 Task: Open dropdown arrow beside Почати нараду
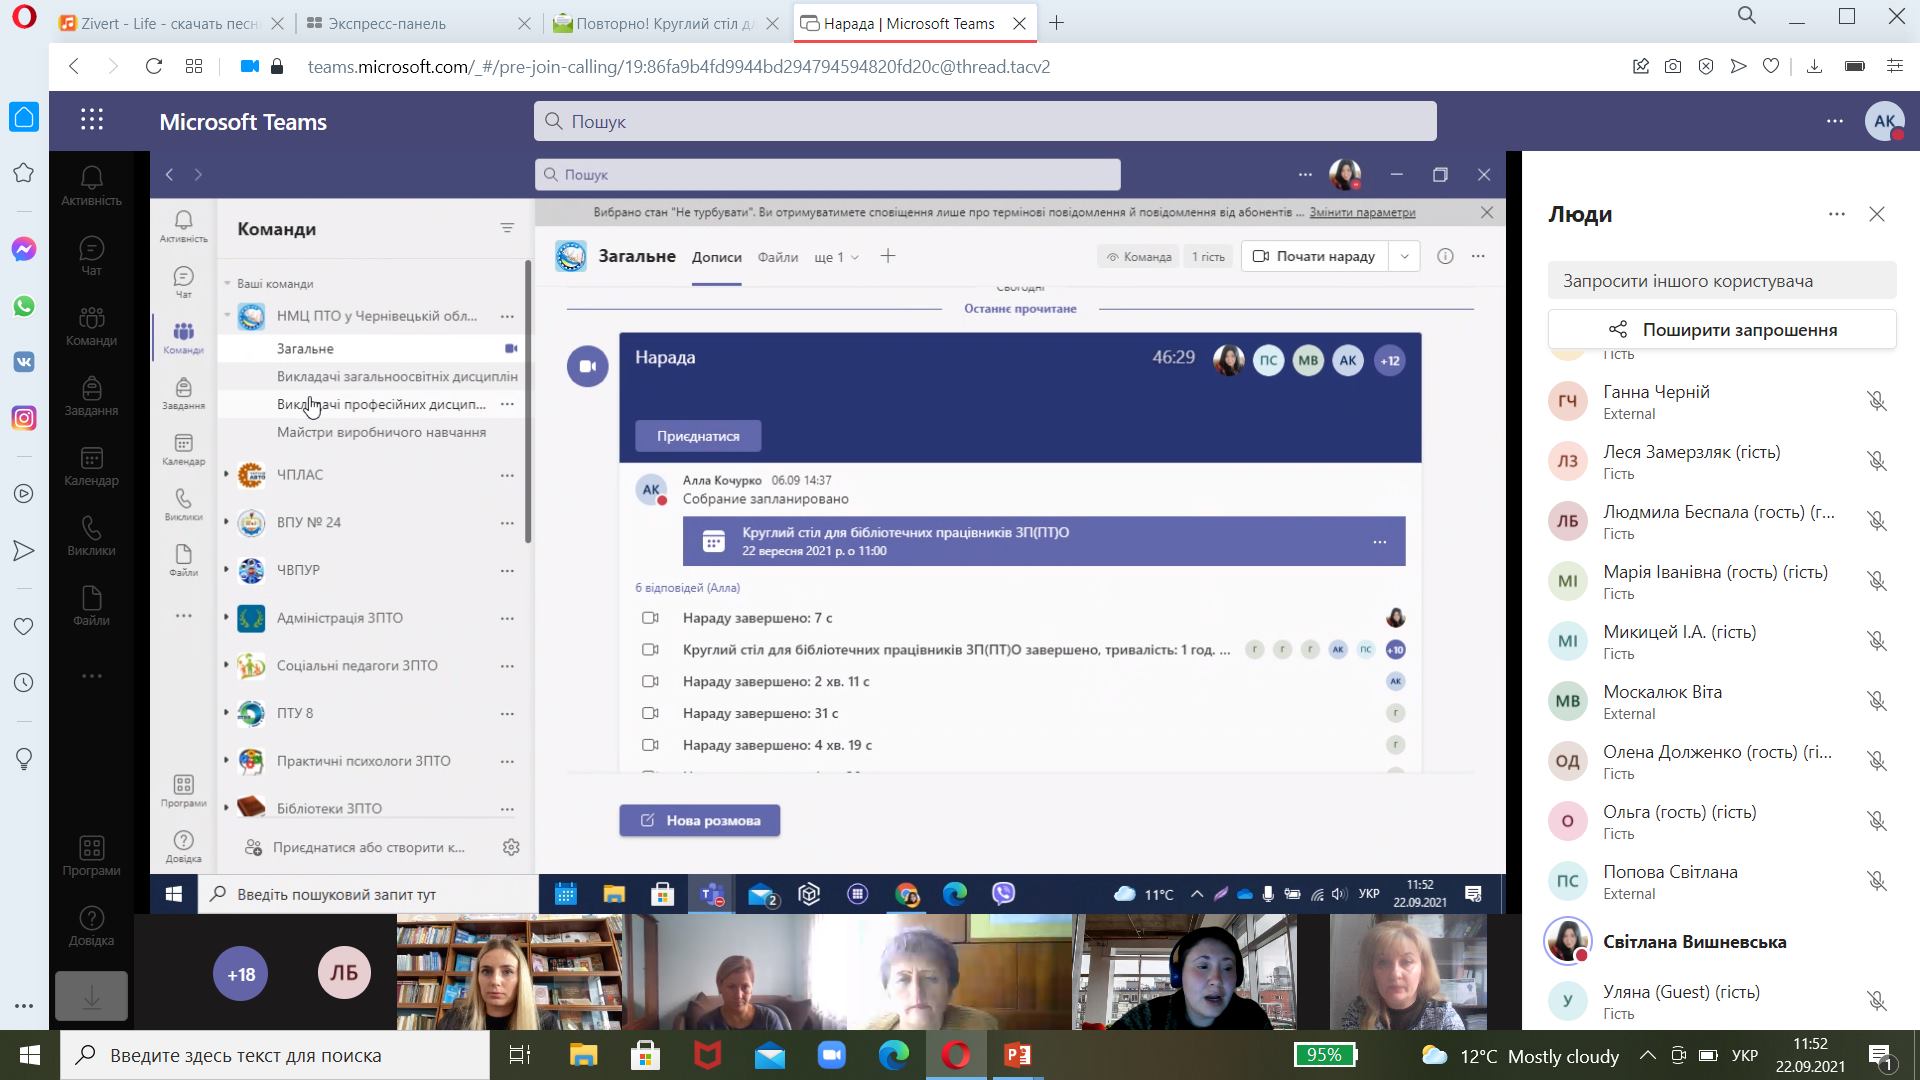click(1404, 257)
